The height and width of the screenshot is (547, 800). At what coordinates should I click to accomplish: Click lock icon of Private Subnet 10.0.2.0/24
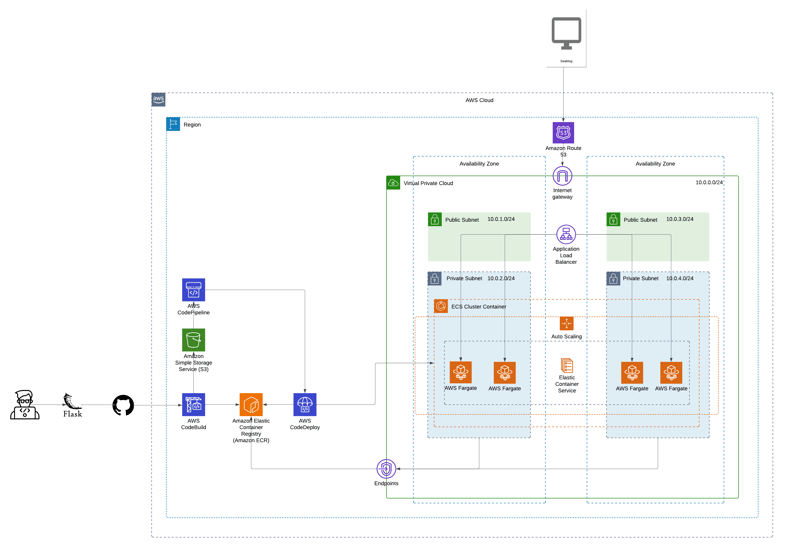[435, 279]
